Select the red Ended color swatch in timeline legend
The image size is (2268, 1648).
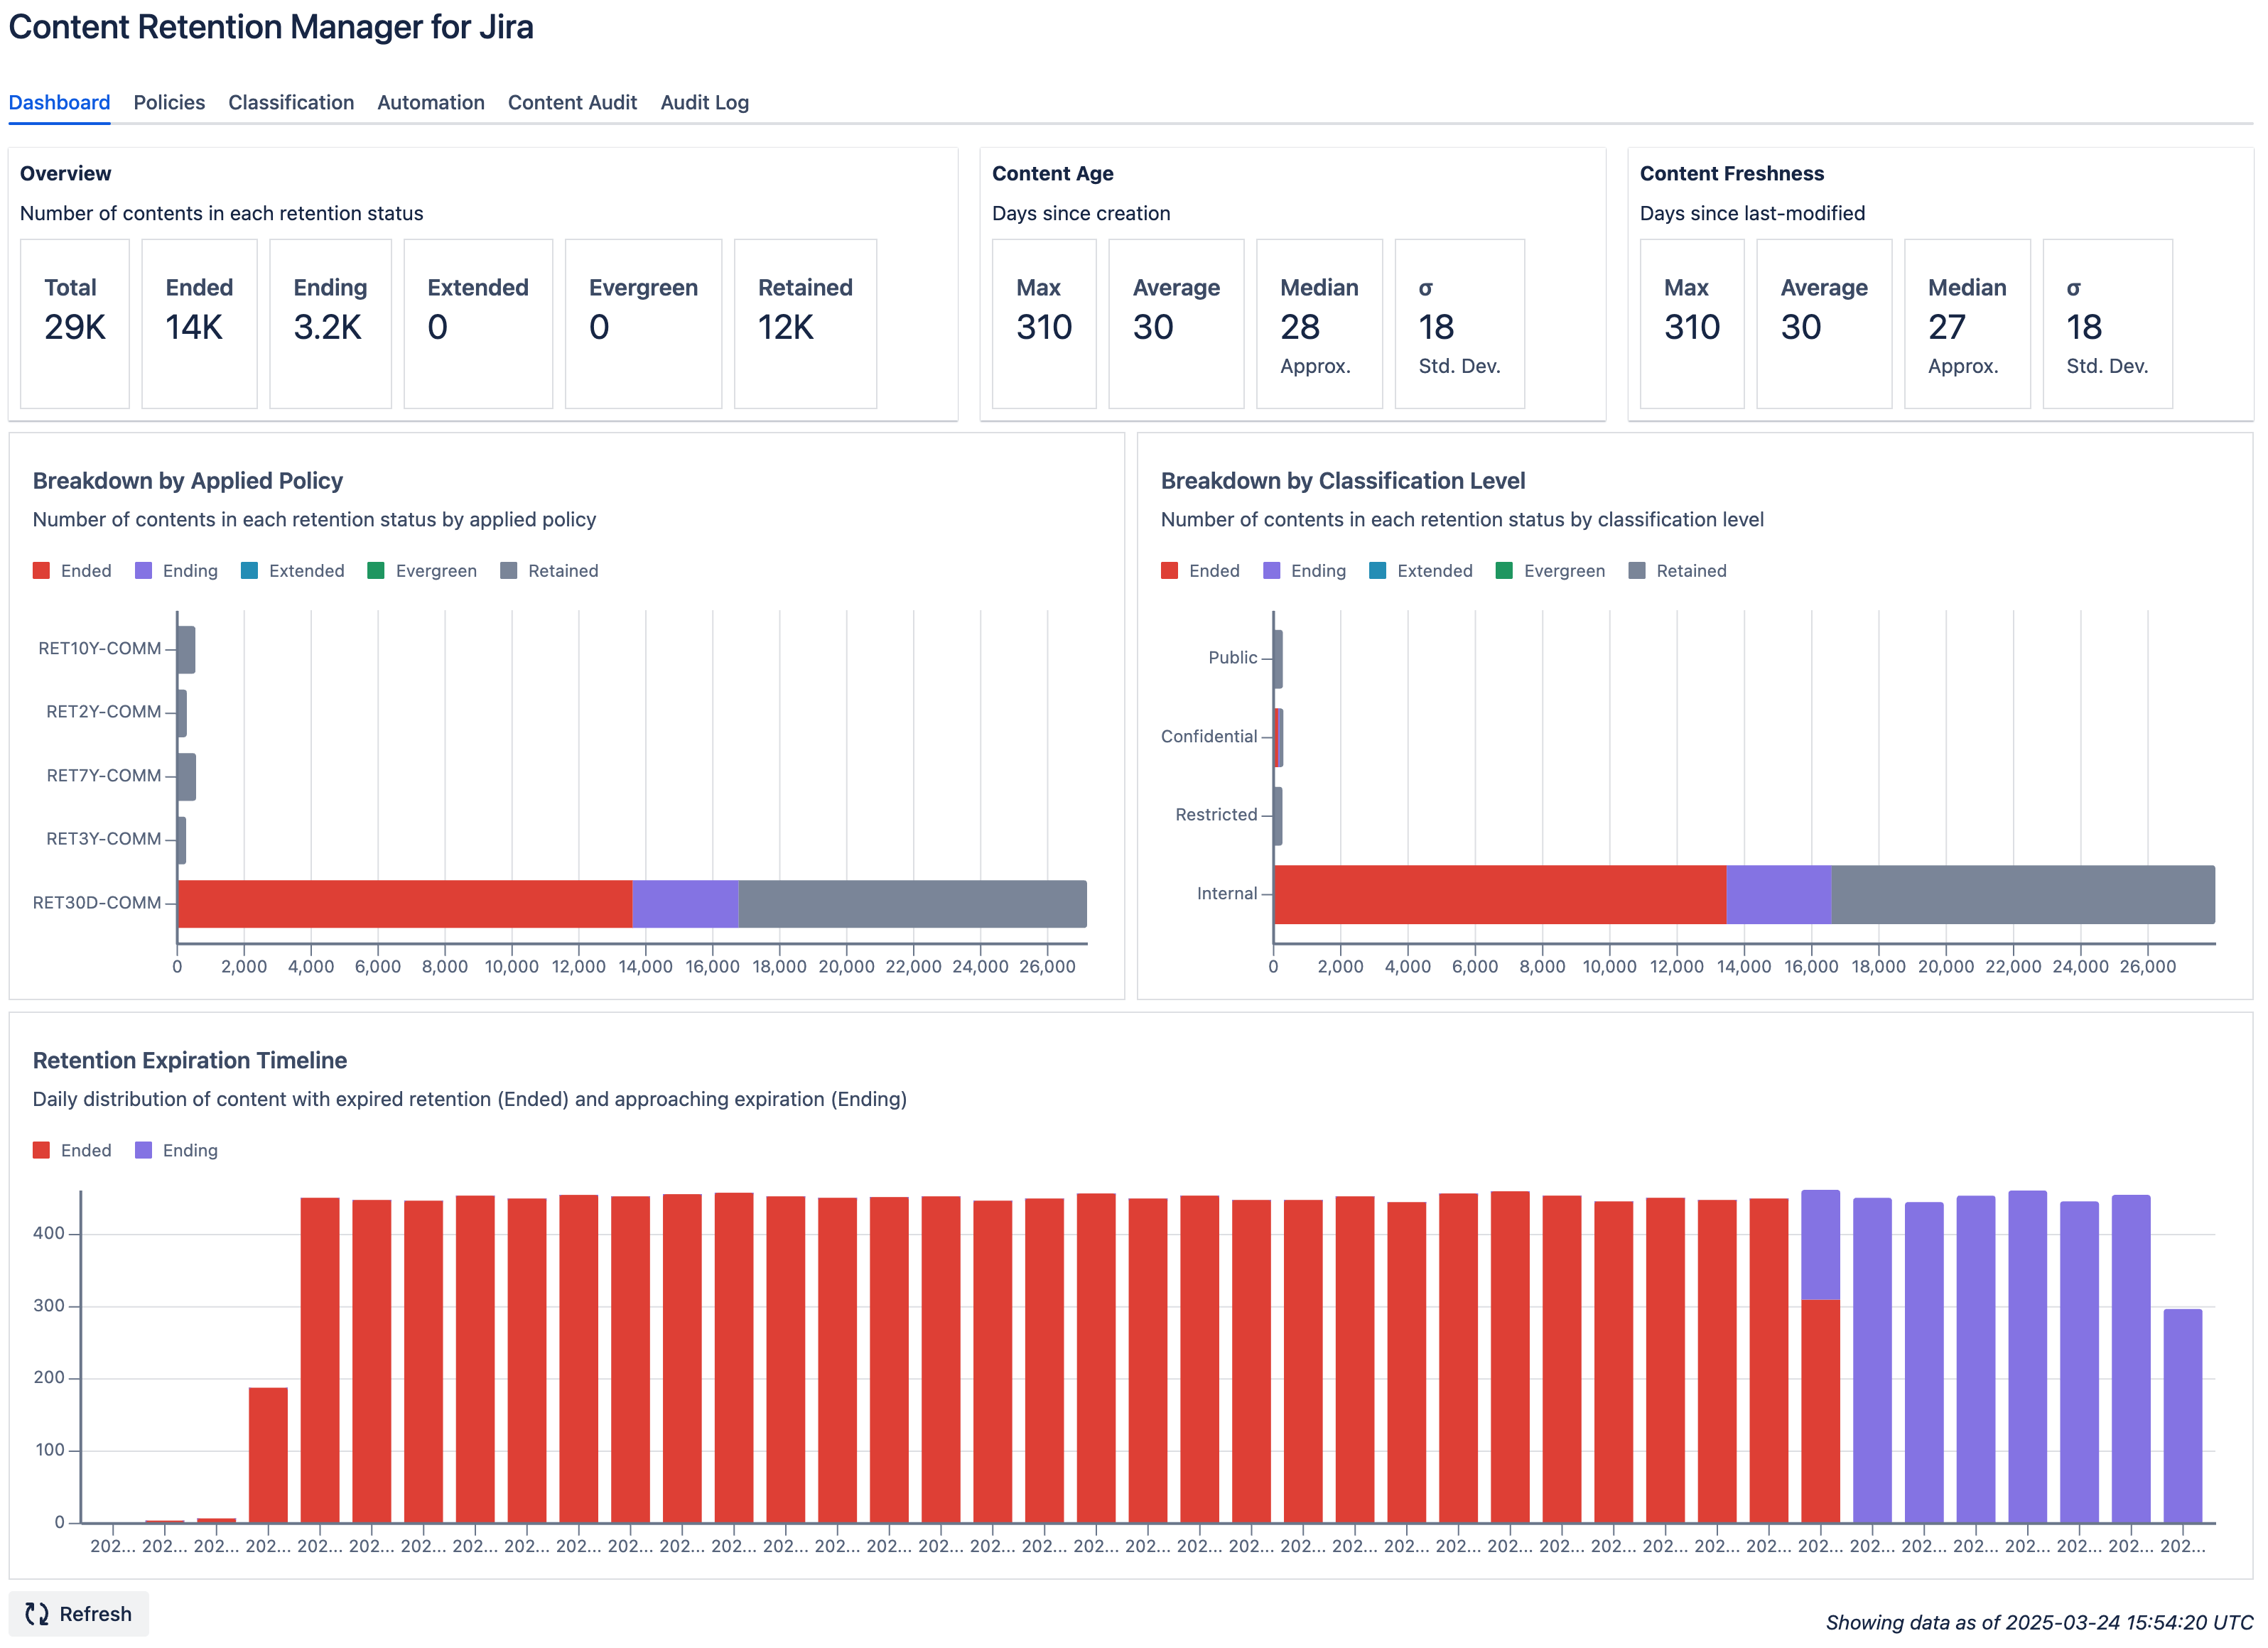(x=41, y=1149)
